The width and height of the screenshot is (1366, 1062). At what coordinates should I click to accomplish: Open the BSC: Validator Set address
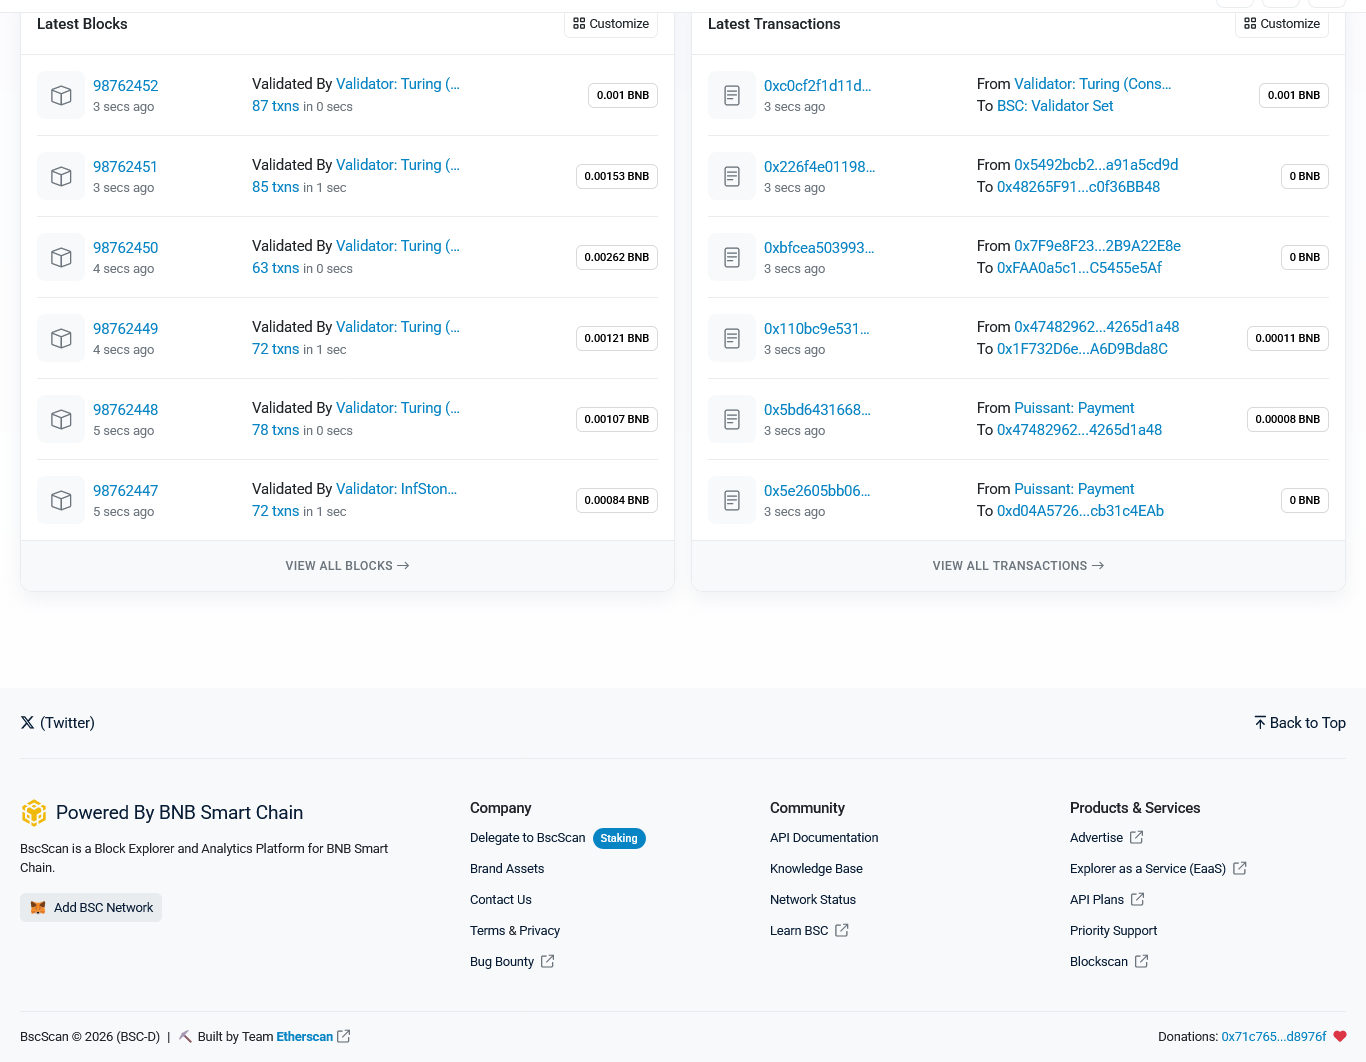(x=1055, y=106)
